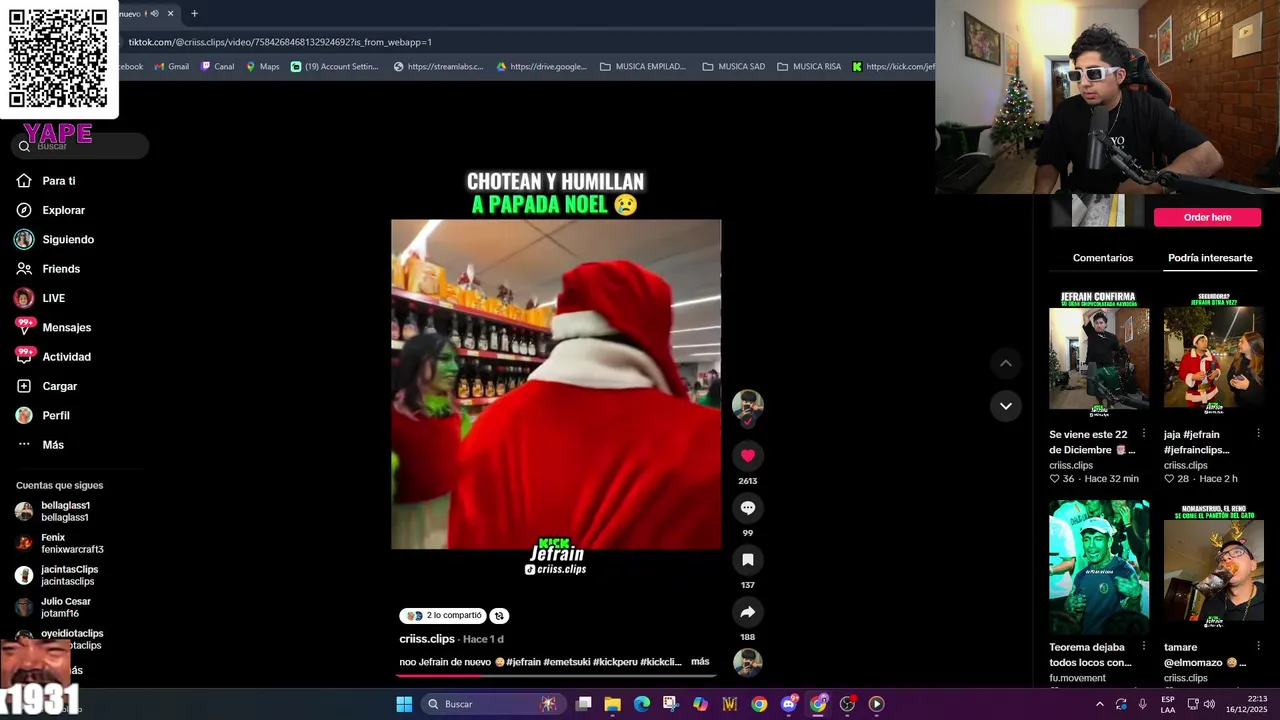The image size is (1280, 720).
Task: Click Cargar to upload a video
Action: [47, 386]
